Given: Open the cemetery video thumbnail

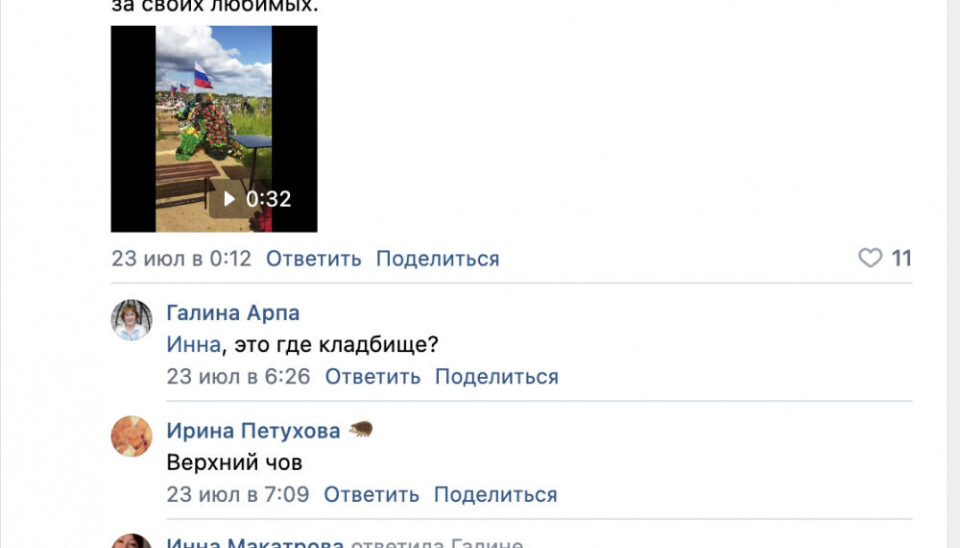Looking at the screenshot, I should [214, 129].
